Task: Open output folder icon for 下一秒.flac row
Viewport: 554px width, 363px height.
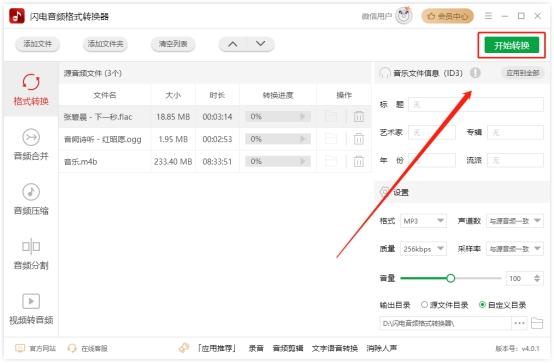Action: [331, 116]
